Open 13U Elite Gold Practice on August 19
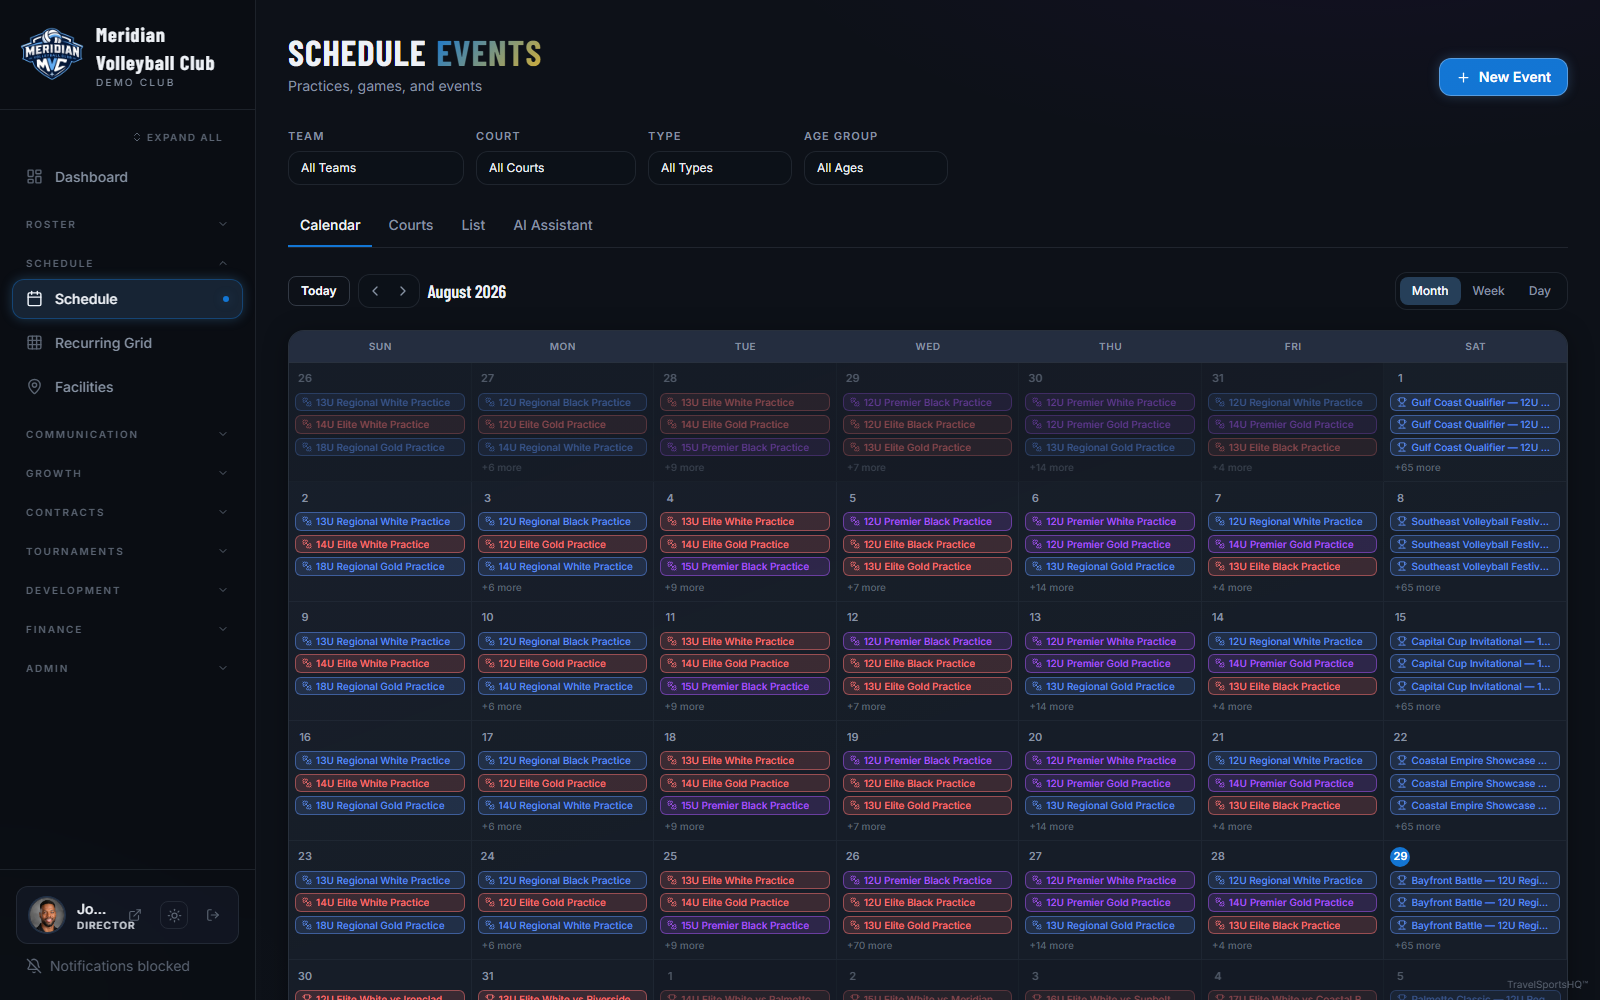The width and height of the screenshot is (1600, 1000). (x=927, y=806)
